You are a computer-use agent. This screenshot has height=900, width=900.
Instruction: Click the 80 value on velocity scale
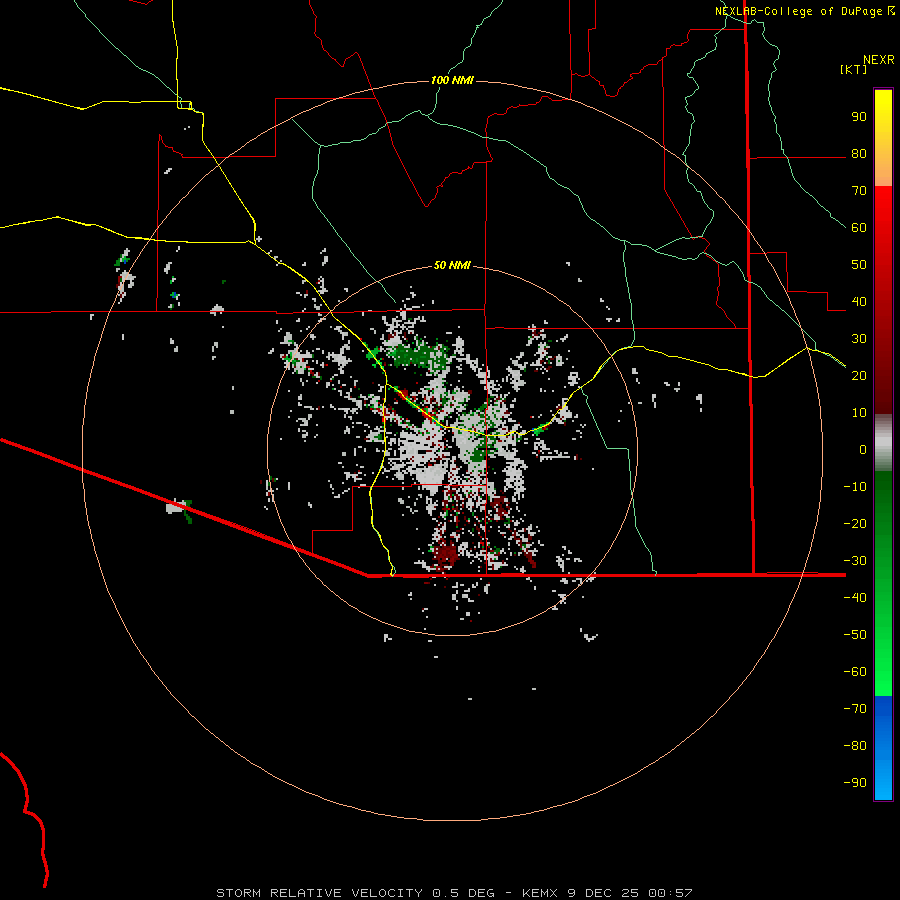coord(859,154)
